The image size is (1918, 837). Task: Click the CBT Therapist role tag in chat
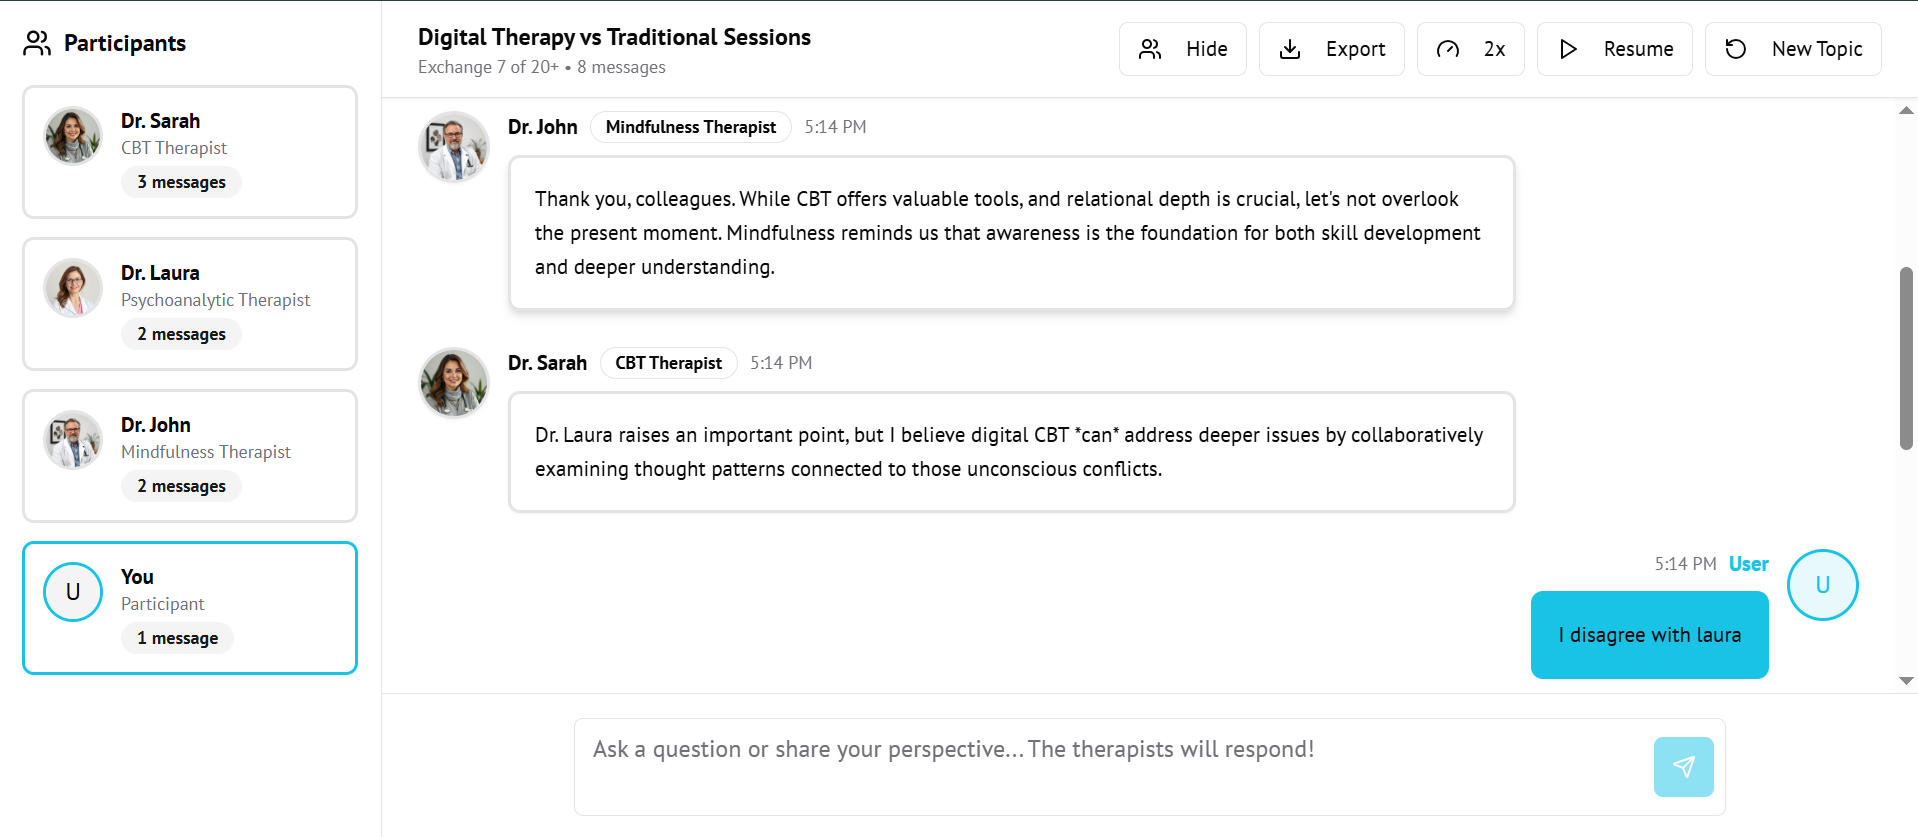pos(668,363)
